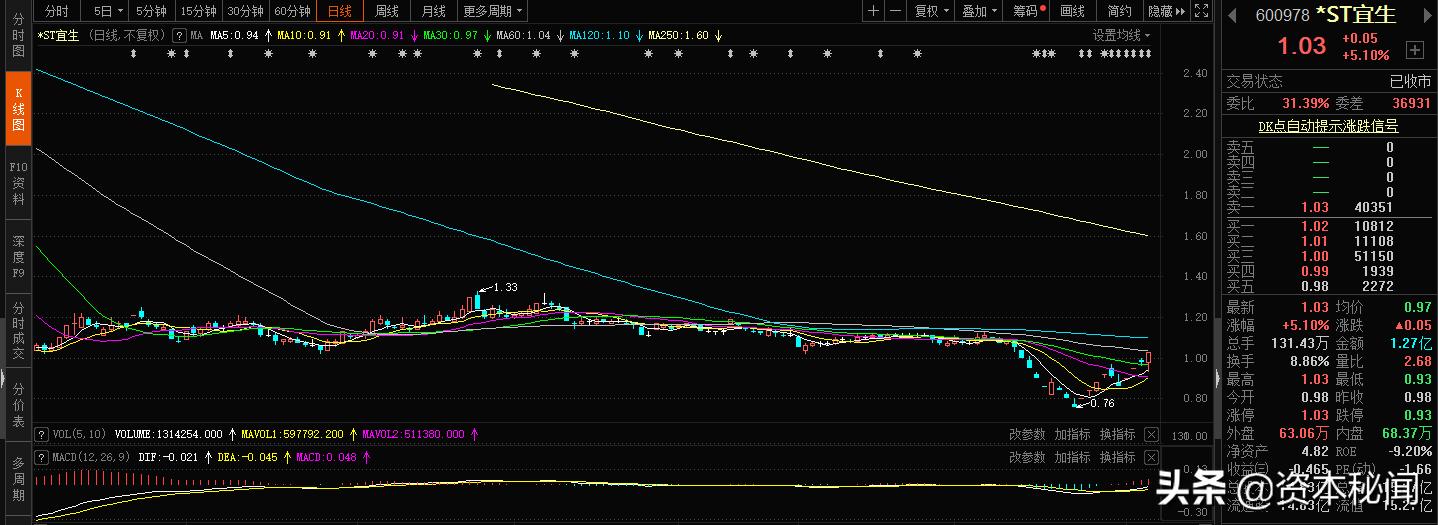Zoom out chart with minus icon
The width and height of the screenshot is (1438, 525).
pos(895,11)
